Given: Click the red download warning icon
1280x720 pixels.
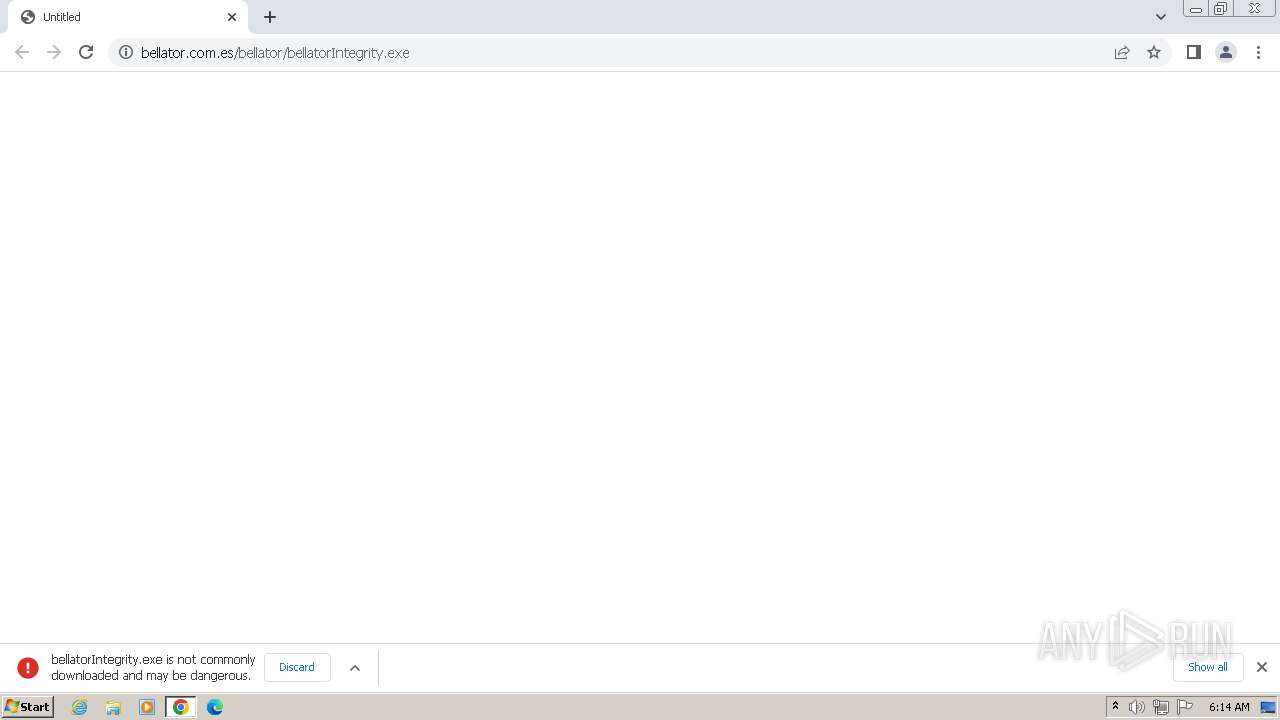Looking at the screenshot, I should (28, 667).
